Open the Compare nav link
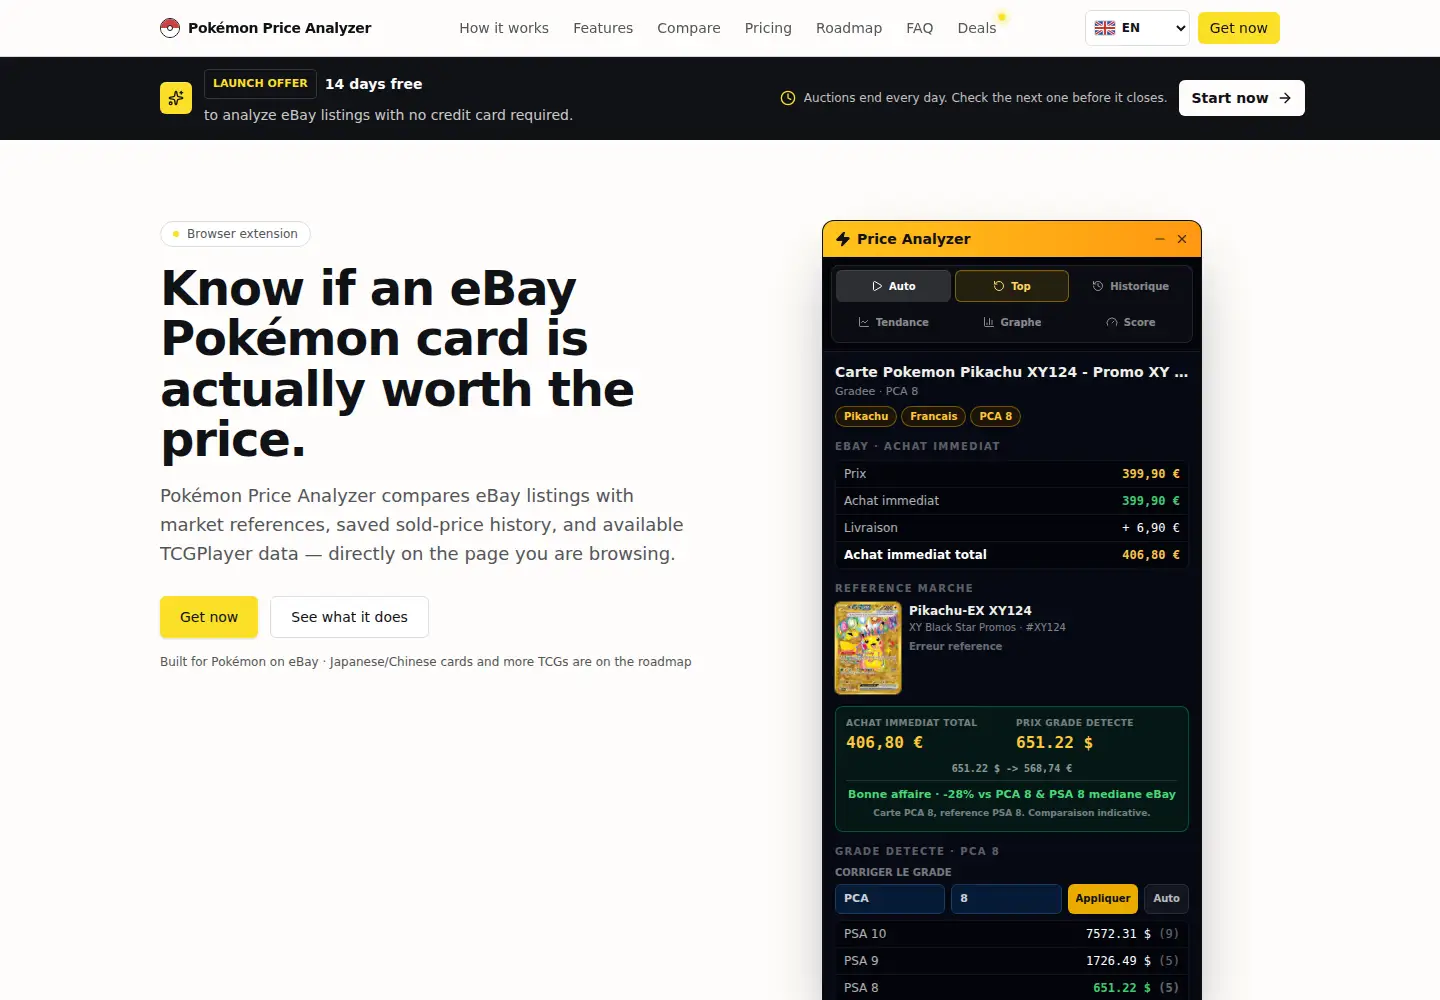 (x=689, y=28)
